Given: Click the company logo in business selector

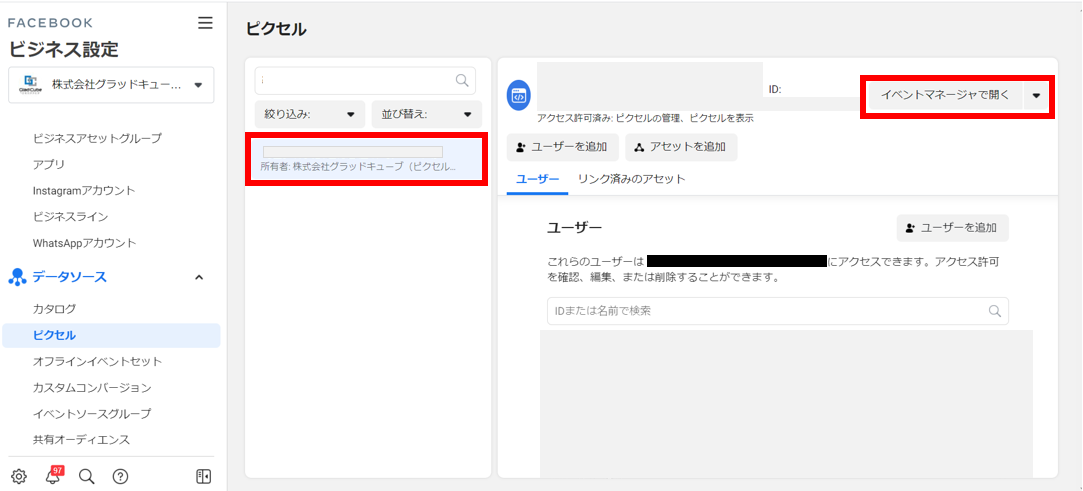Looking at the screenshot, I should (x=32, y=85).
